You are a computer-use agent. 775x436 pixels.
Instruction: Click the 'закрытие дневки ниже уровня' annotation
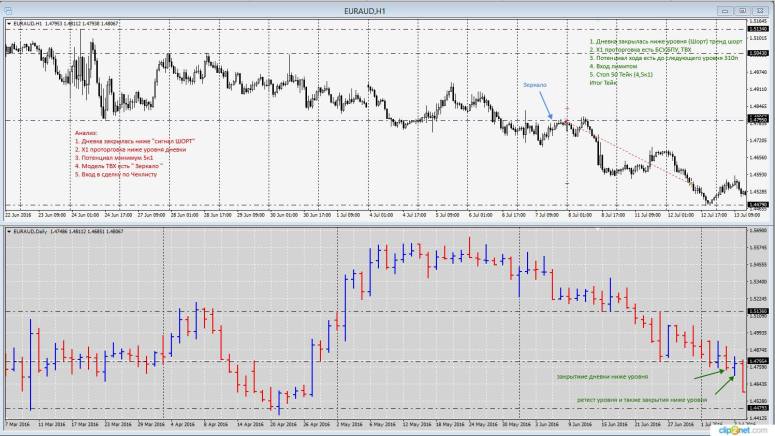click(601, 376)
